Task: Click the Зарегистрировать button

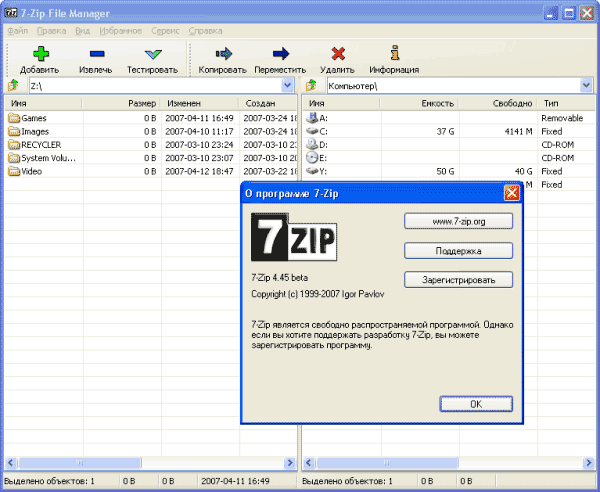Action: pos(458,280)
